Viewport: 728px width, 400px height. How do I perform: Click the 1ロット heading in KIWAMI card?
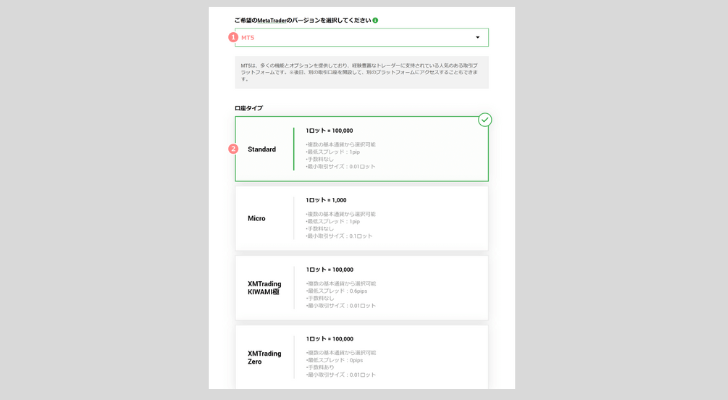click(x=329, y=269)
